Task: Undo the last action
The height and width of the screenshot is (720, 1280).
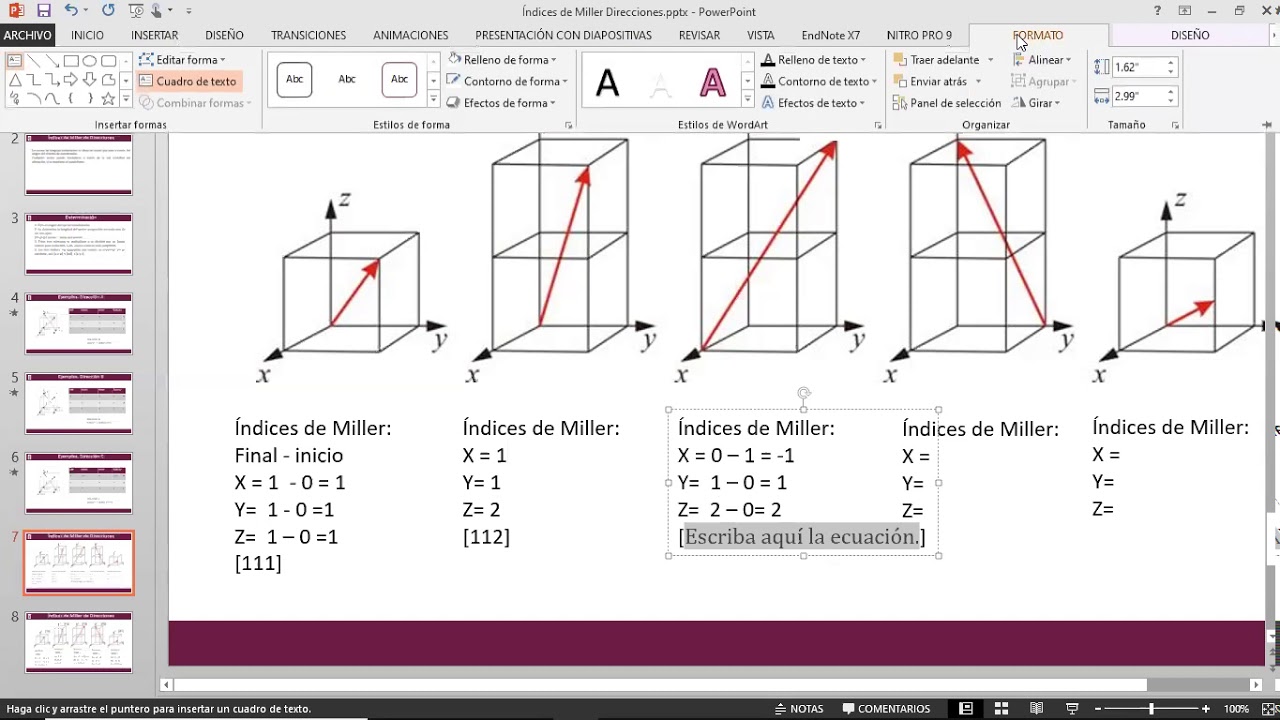Action: 70,11
